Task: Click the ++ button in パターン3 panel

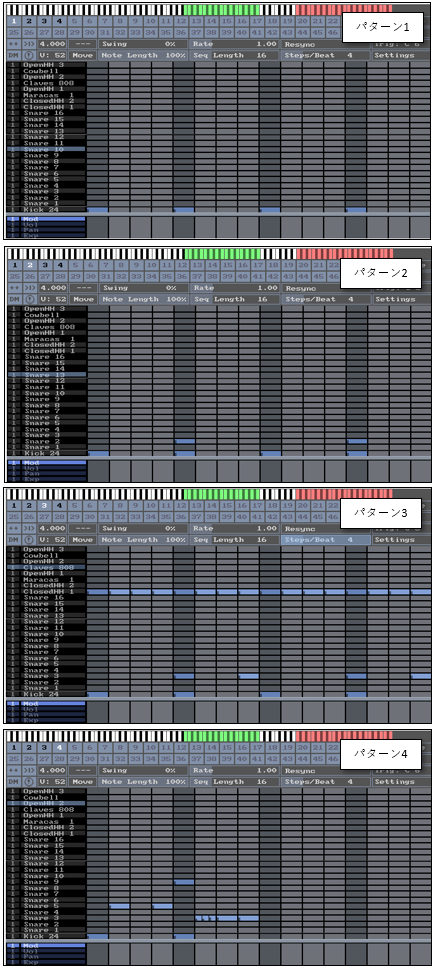Action: (14, 528)
